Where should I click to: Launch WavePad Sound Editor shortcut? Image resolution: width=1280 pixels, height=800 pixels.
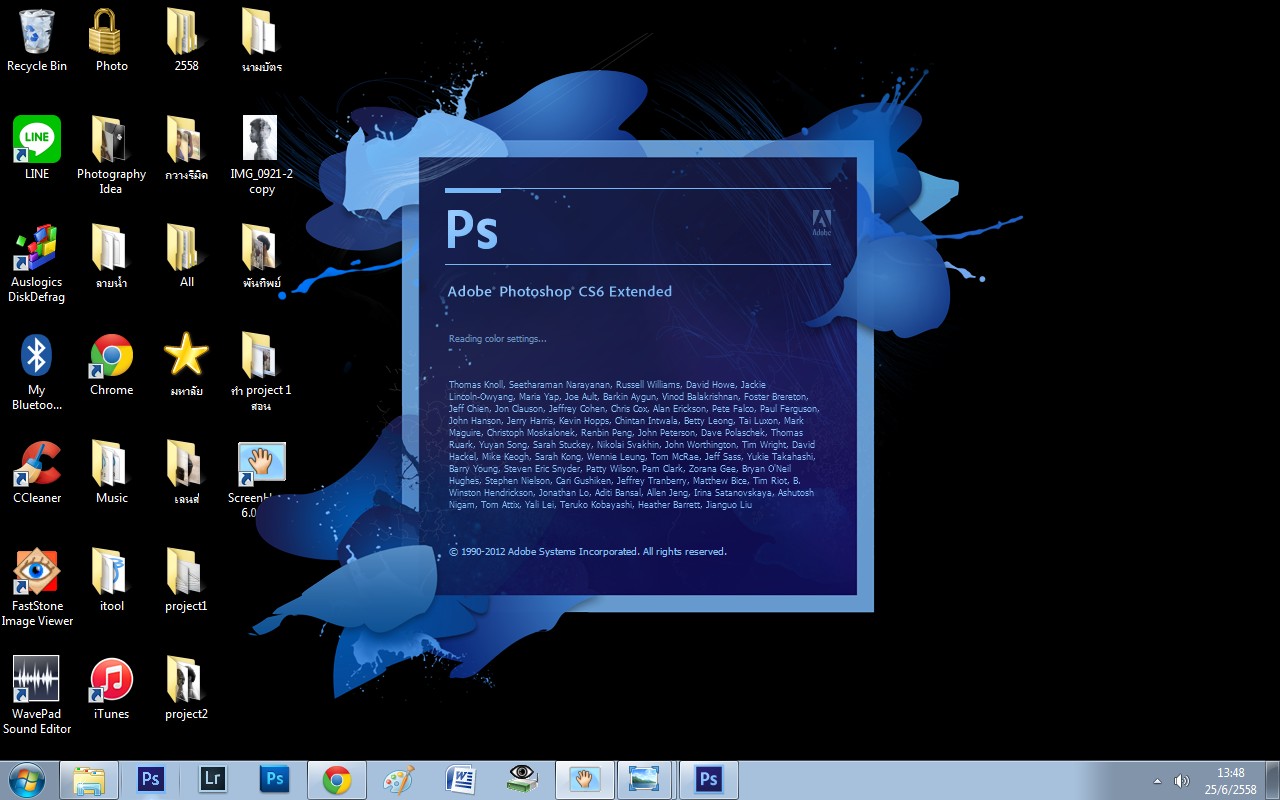tap(37, 695)
